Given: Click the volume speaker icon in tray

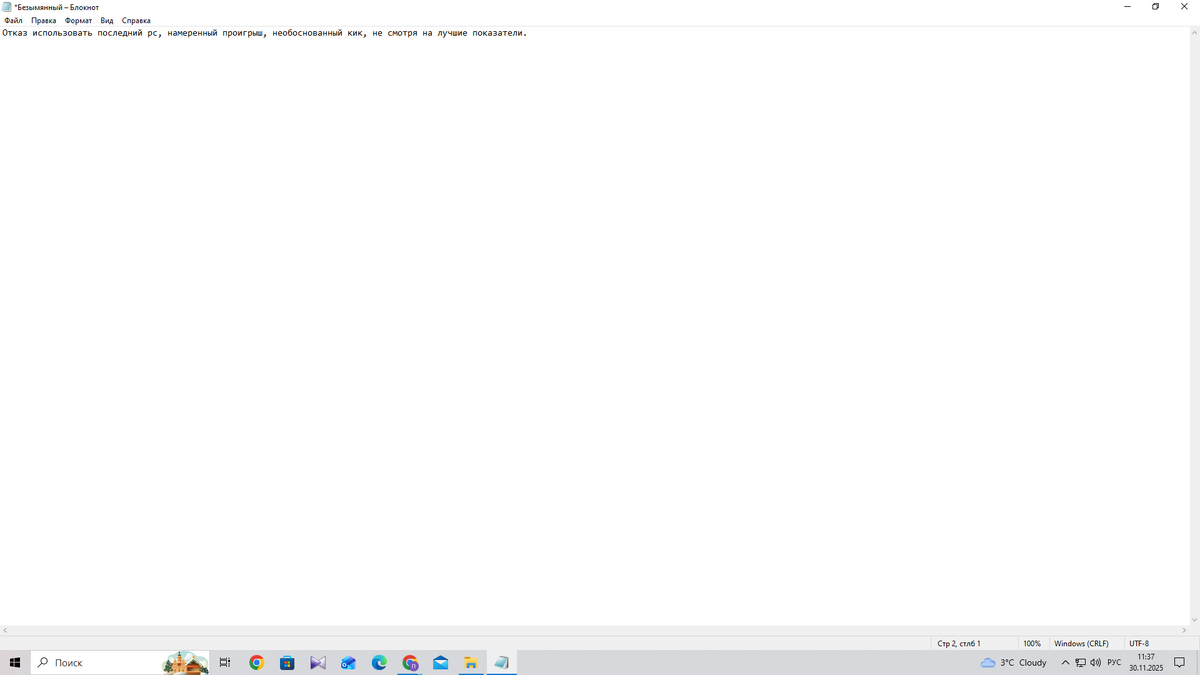Looking at the screenshot, I should (1095, 663).
